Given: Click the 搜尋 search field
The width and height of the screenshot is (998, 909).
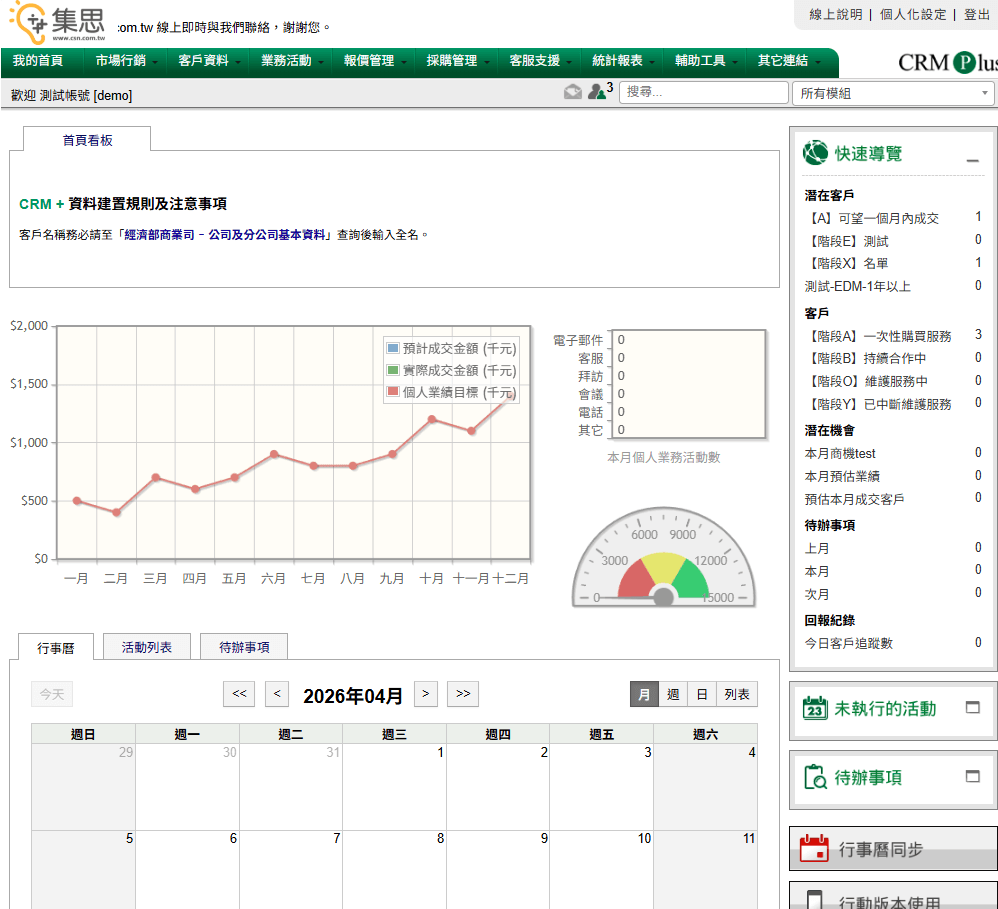Looking at the screenshot, I should [704, 93].
